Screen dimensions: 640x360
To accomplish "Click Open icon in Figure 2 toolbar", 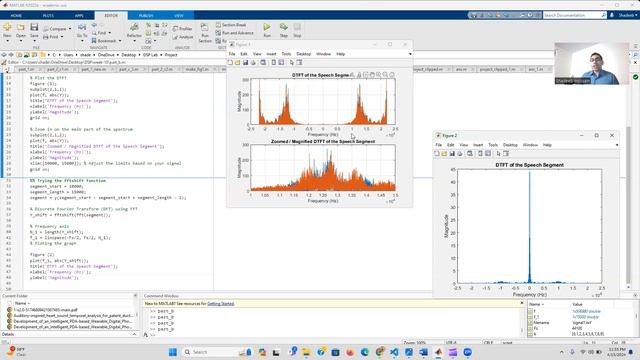I will 444,153.
